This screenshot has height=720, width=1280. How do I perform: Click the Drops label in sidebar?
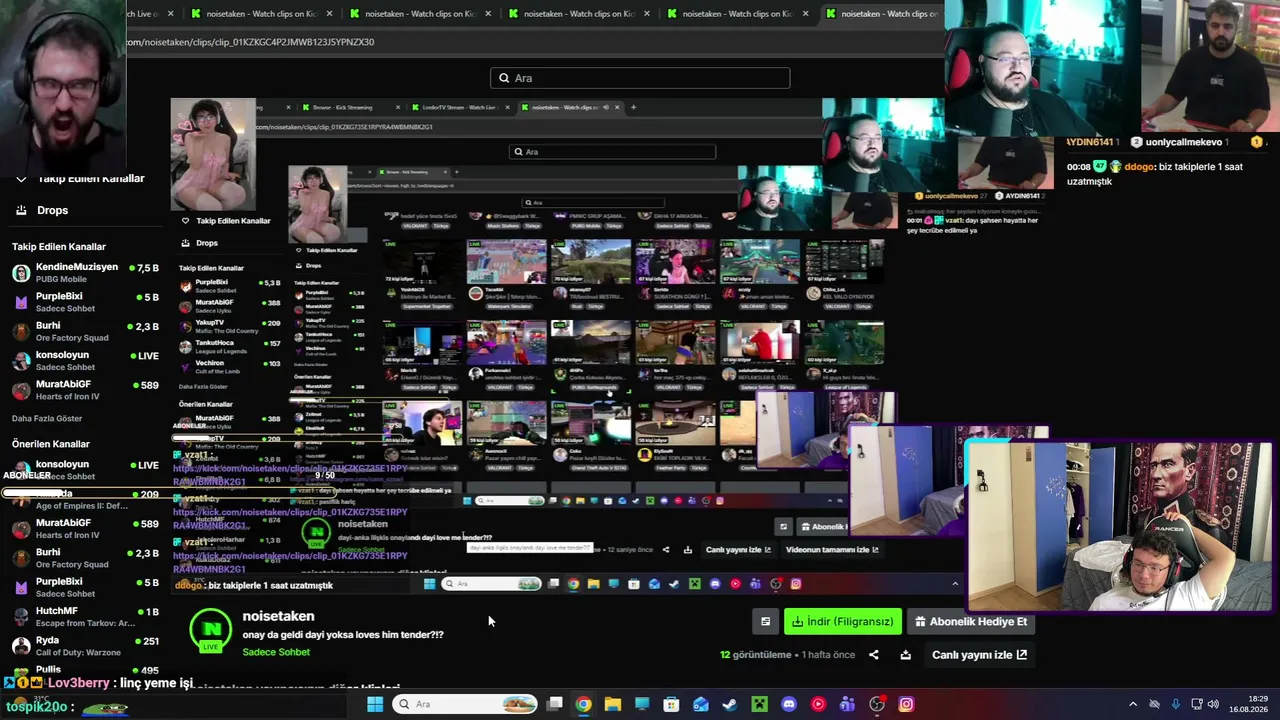(53, 210)
